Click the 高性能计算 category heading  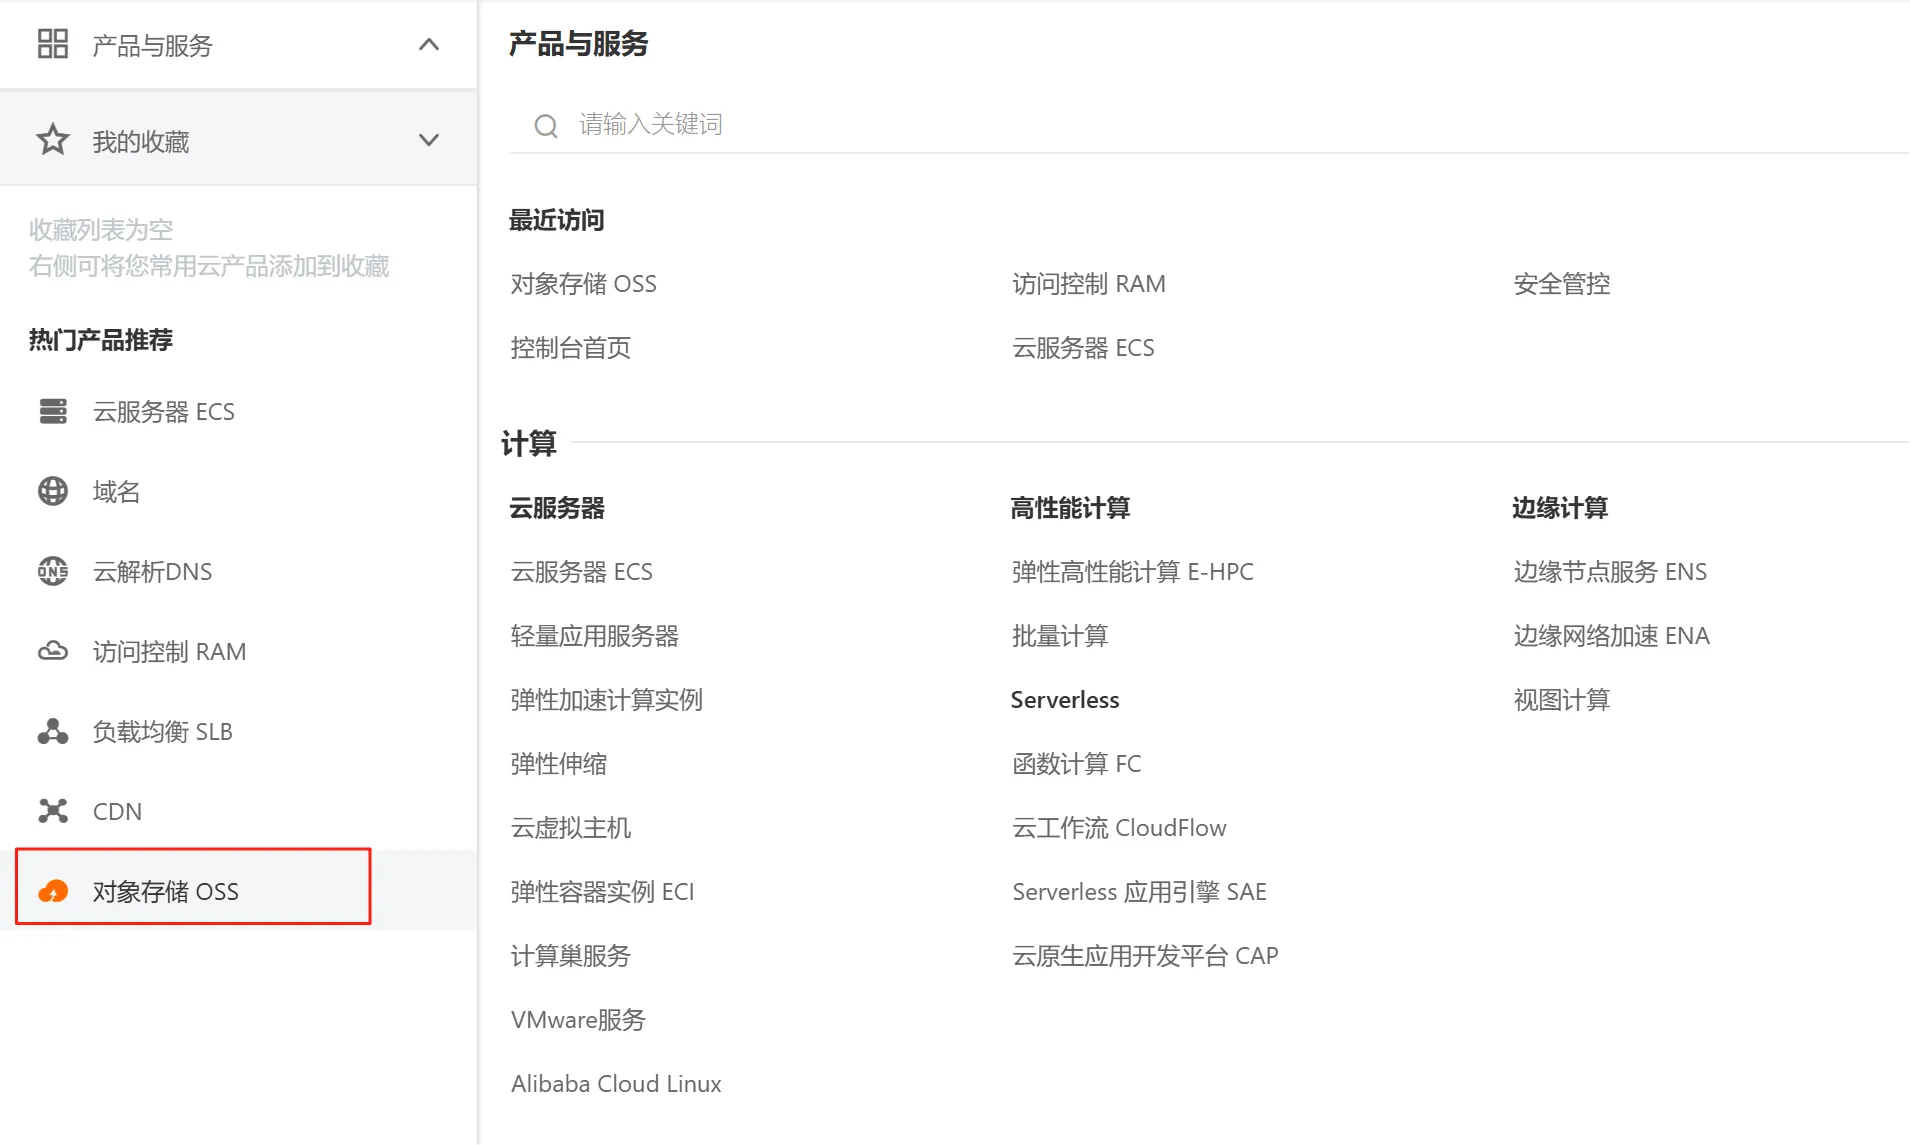coord(1070,508)
